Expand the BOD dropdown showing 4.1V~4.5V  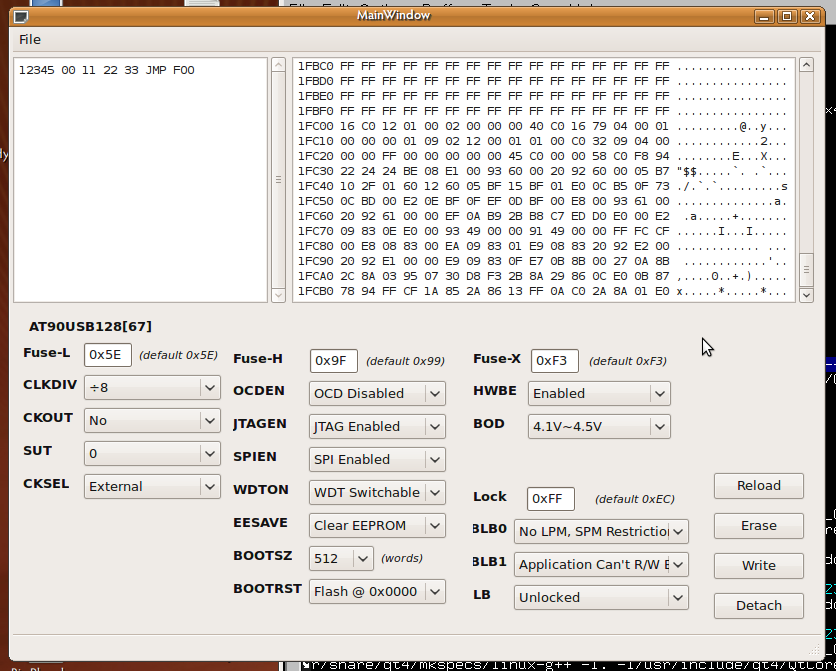tap(599, 426)
